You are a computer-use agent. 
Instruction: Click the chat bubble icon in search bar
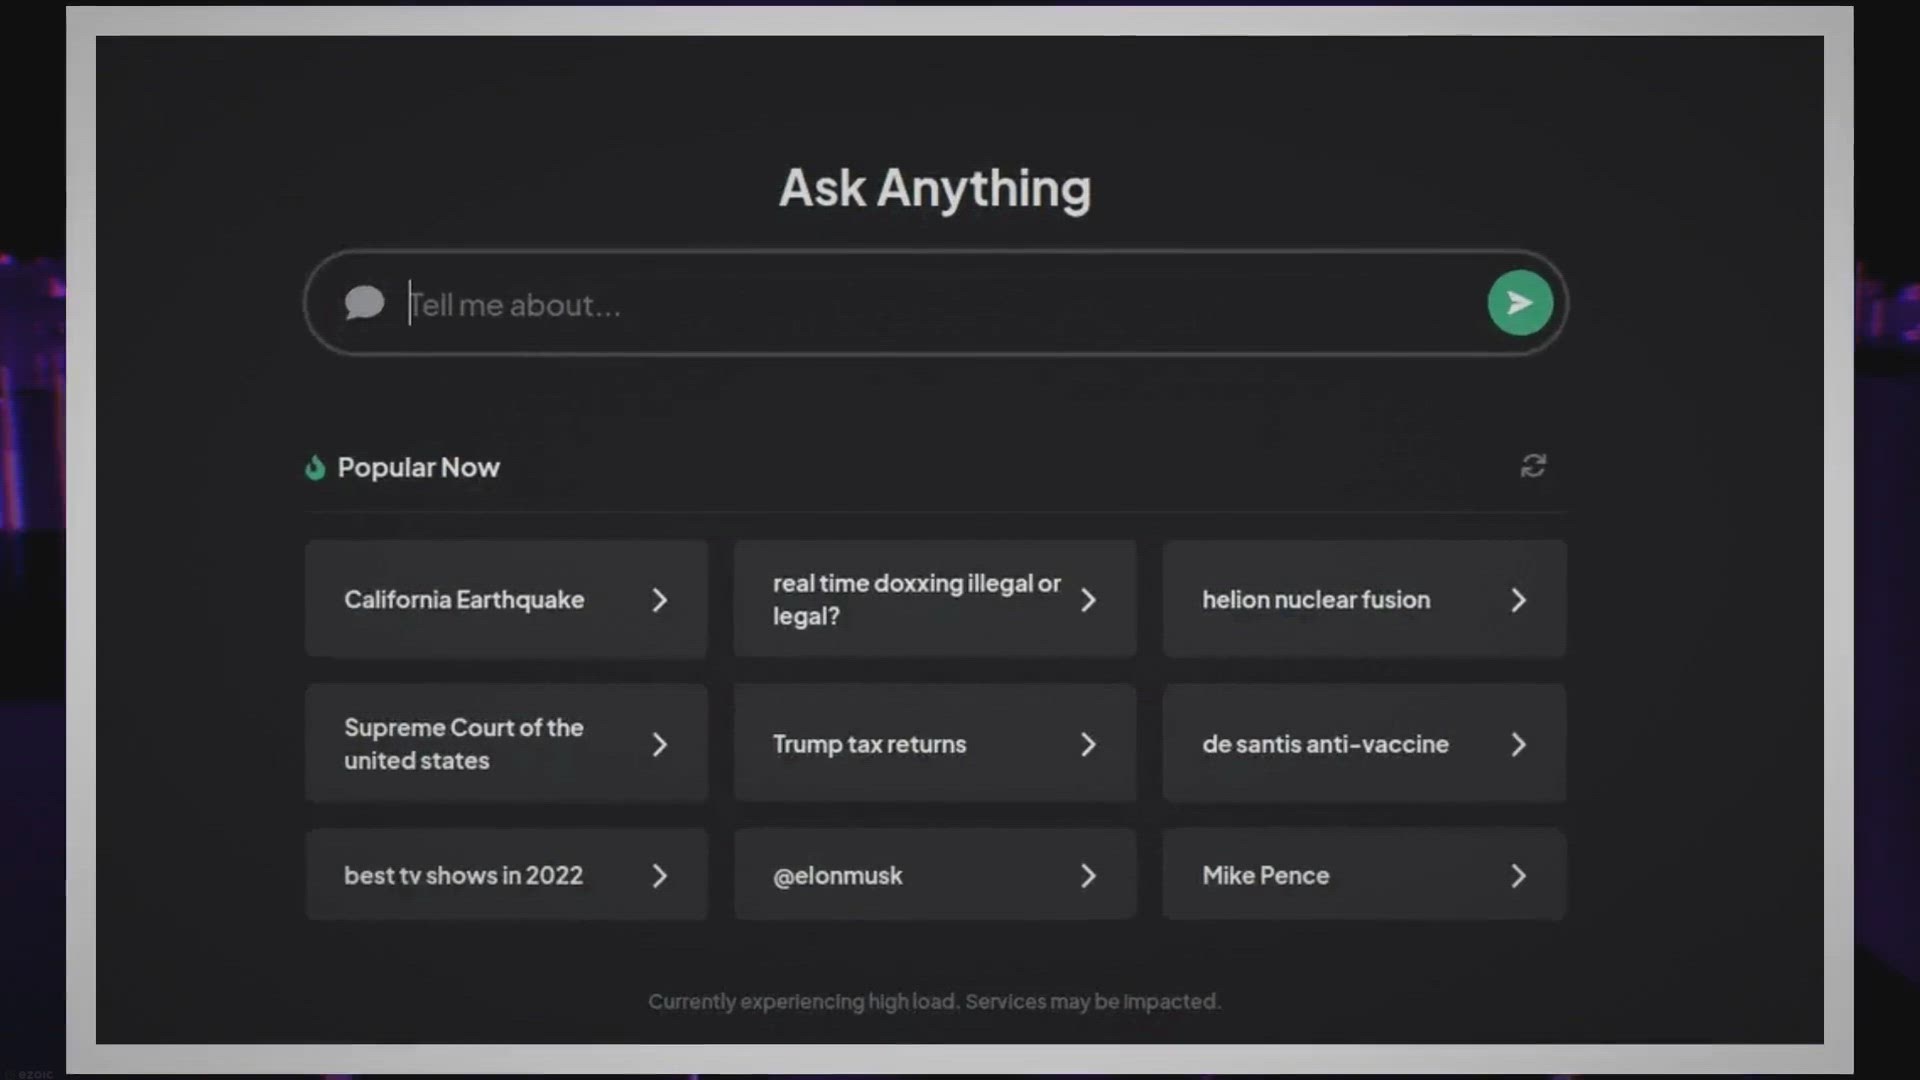(x=364, y=303)
